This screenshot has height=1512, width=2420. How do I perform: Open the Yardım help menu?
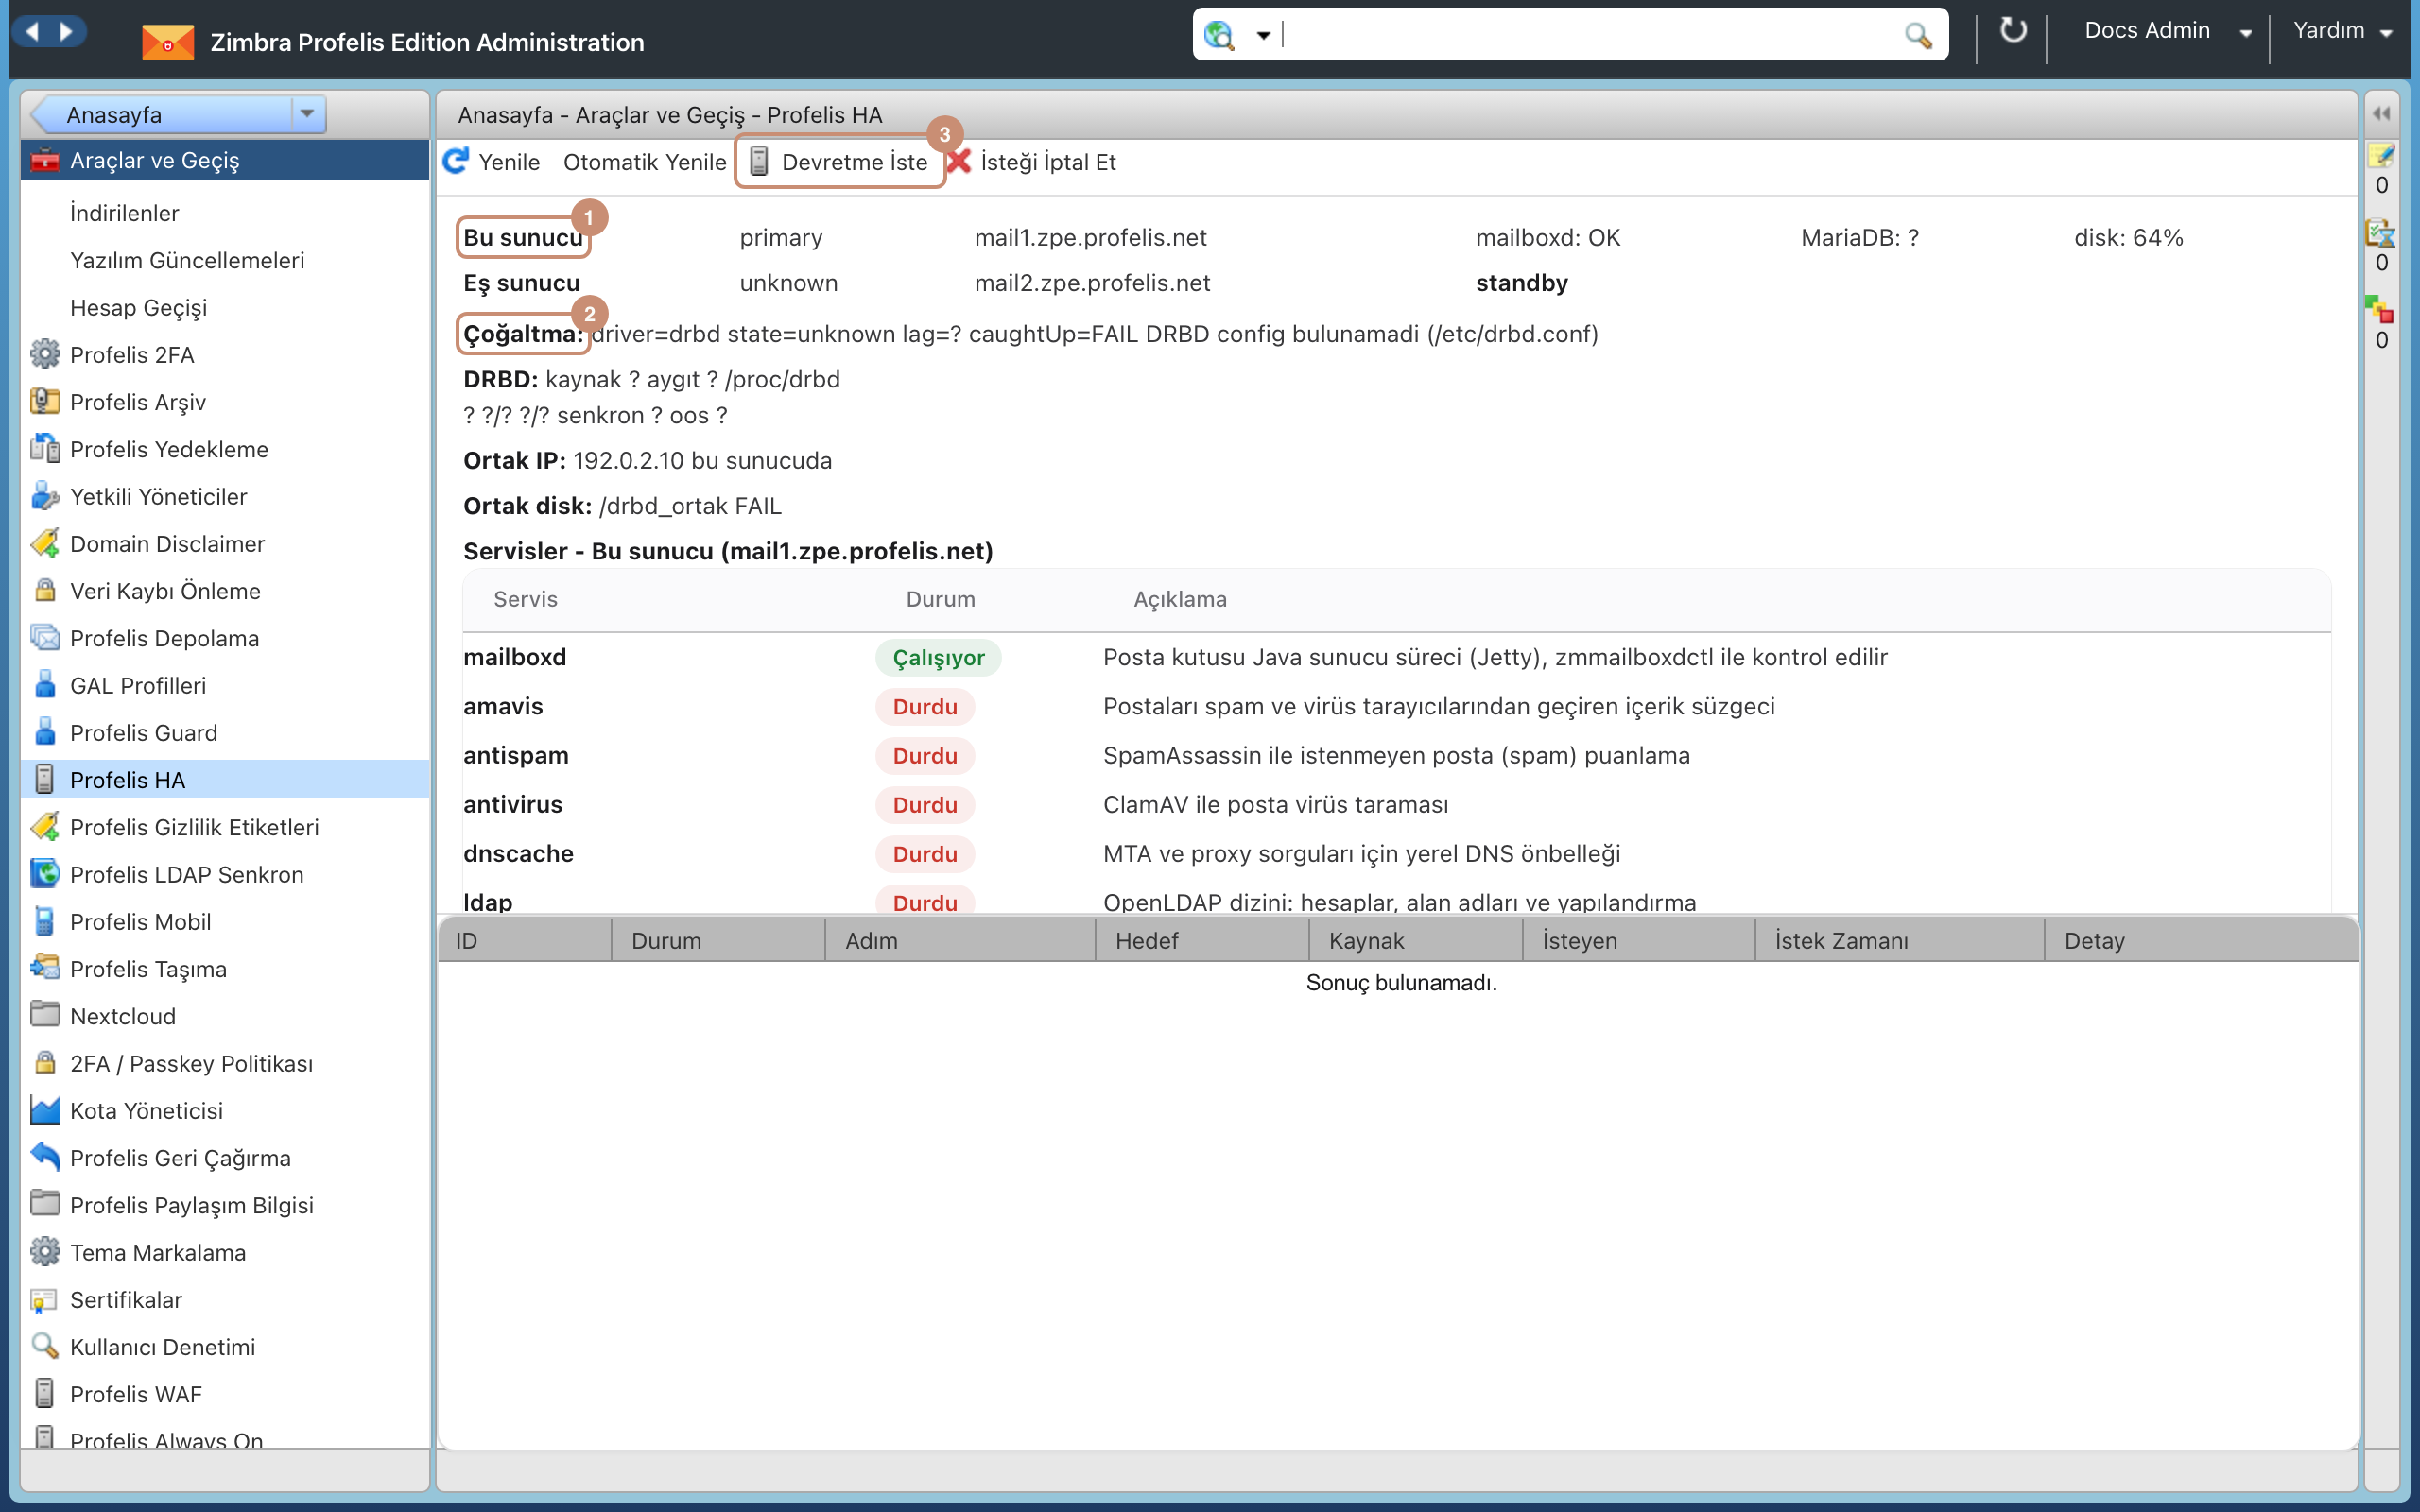(2341, 31)
